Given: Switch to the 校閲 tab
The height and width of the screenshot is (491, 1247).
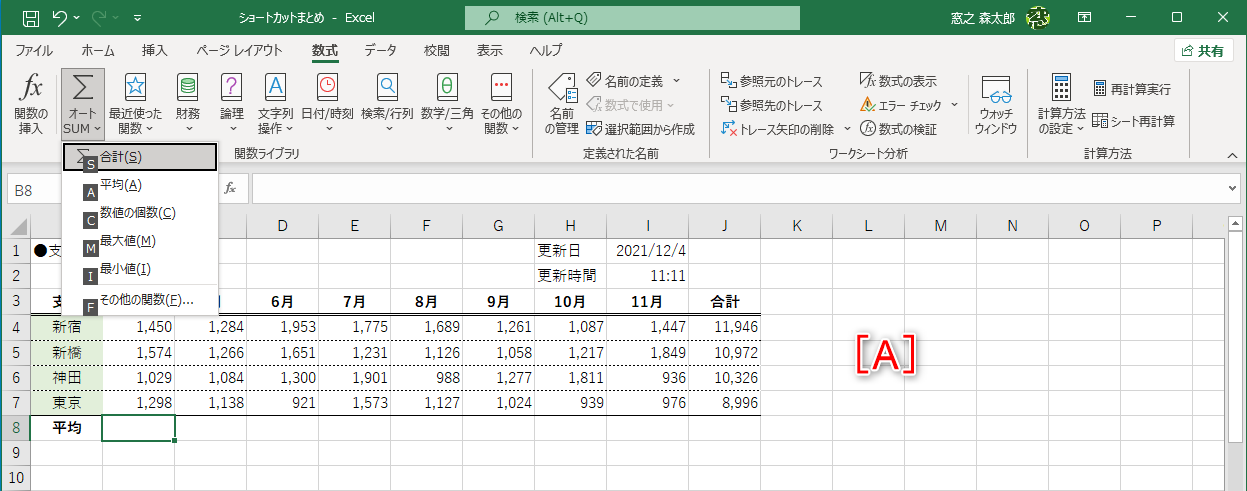Looking at the screenshot, I should tap(436, 50).
